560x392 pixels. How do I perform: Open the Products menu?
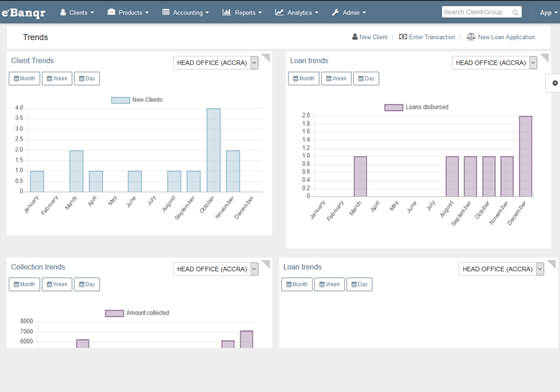pyautogui.click(x=128, y=12)
